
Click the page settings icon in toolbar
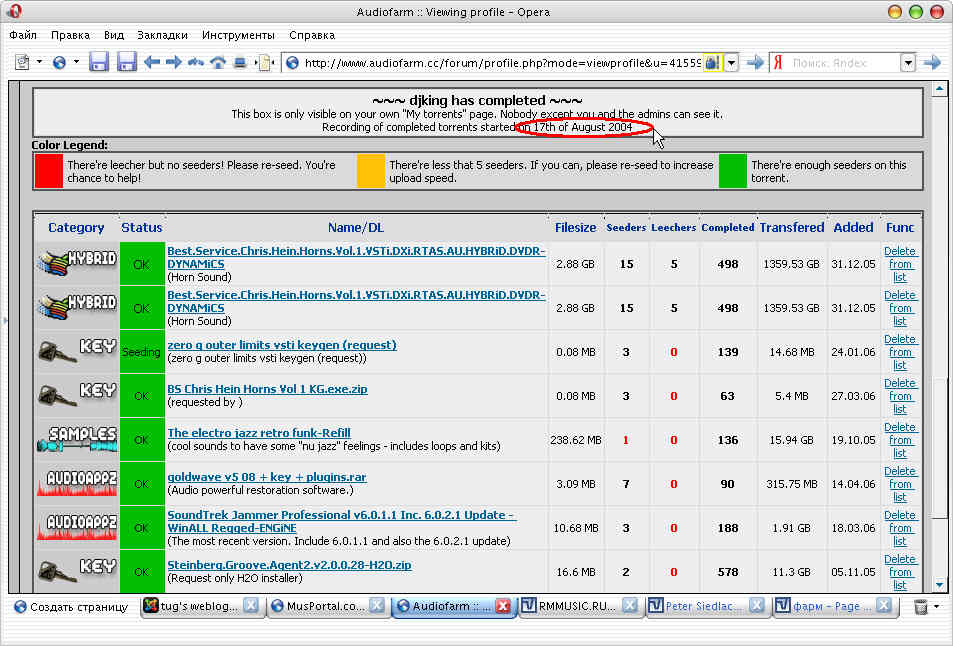(22, 62)
